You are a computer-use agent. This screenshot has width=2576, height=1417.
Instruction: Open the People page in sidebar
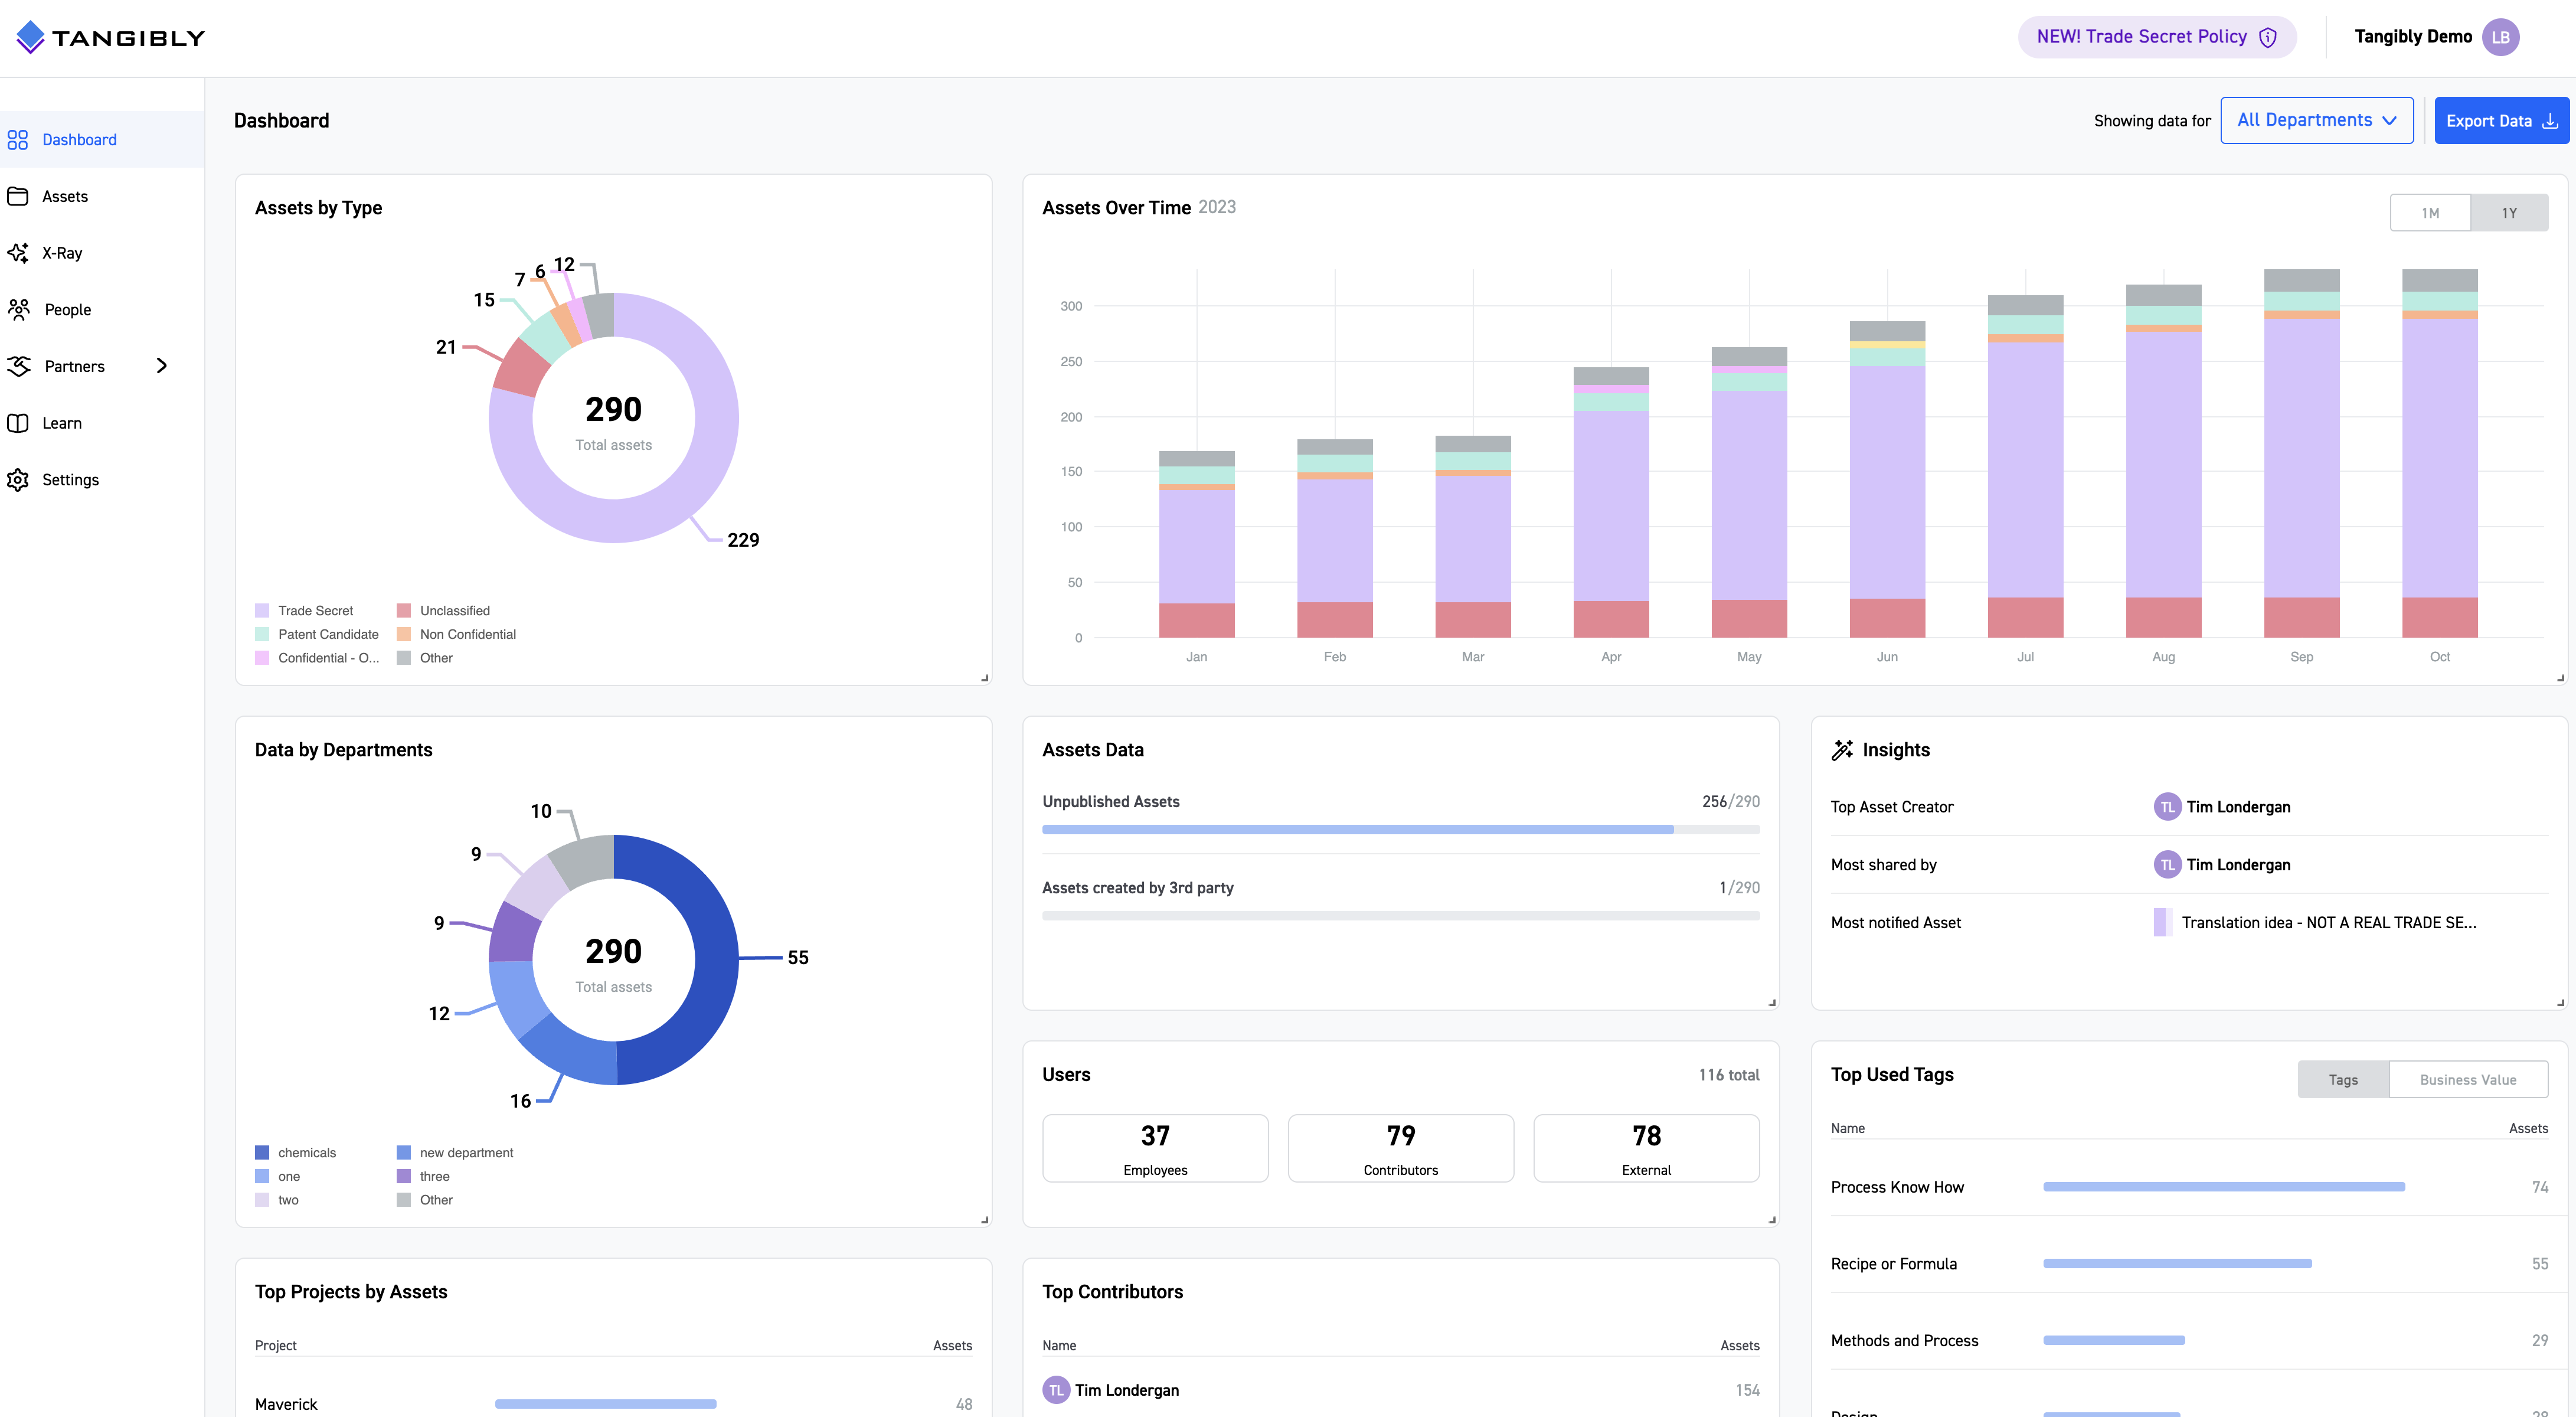pyautogui.click(x=102, y=310)
